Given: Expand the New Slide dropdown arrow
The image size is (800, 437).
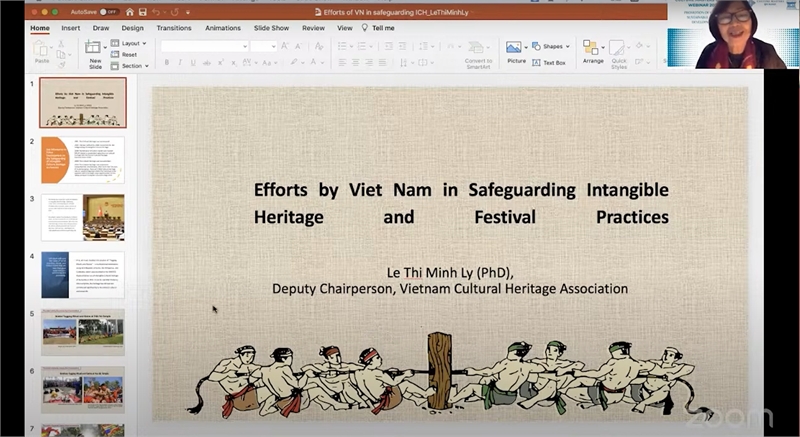Looking at the screenshot, I should click(106, 47).
